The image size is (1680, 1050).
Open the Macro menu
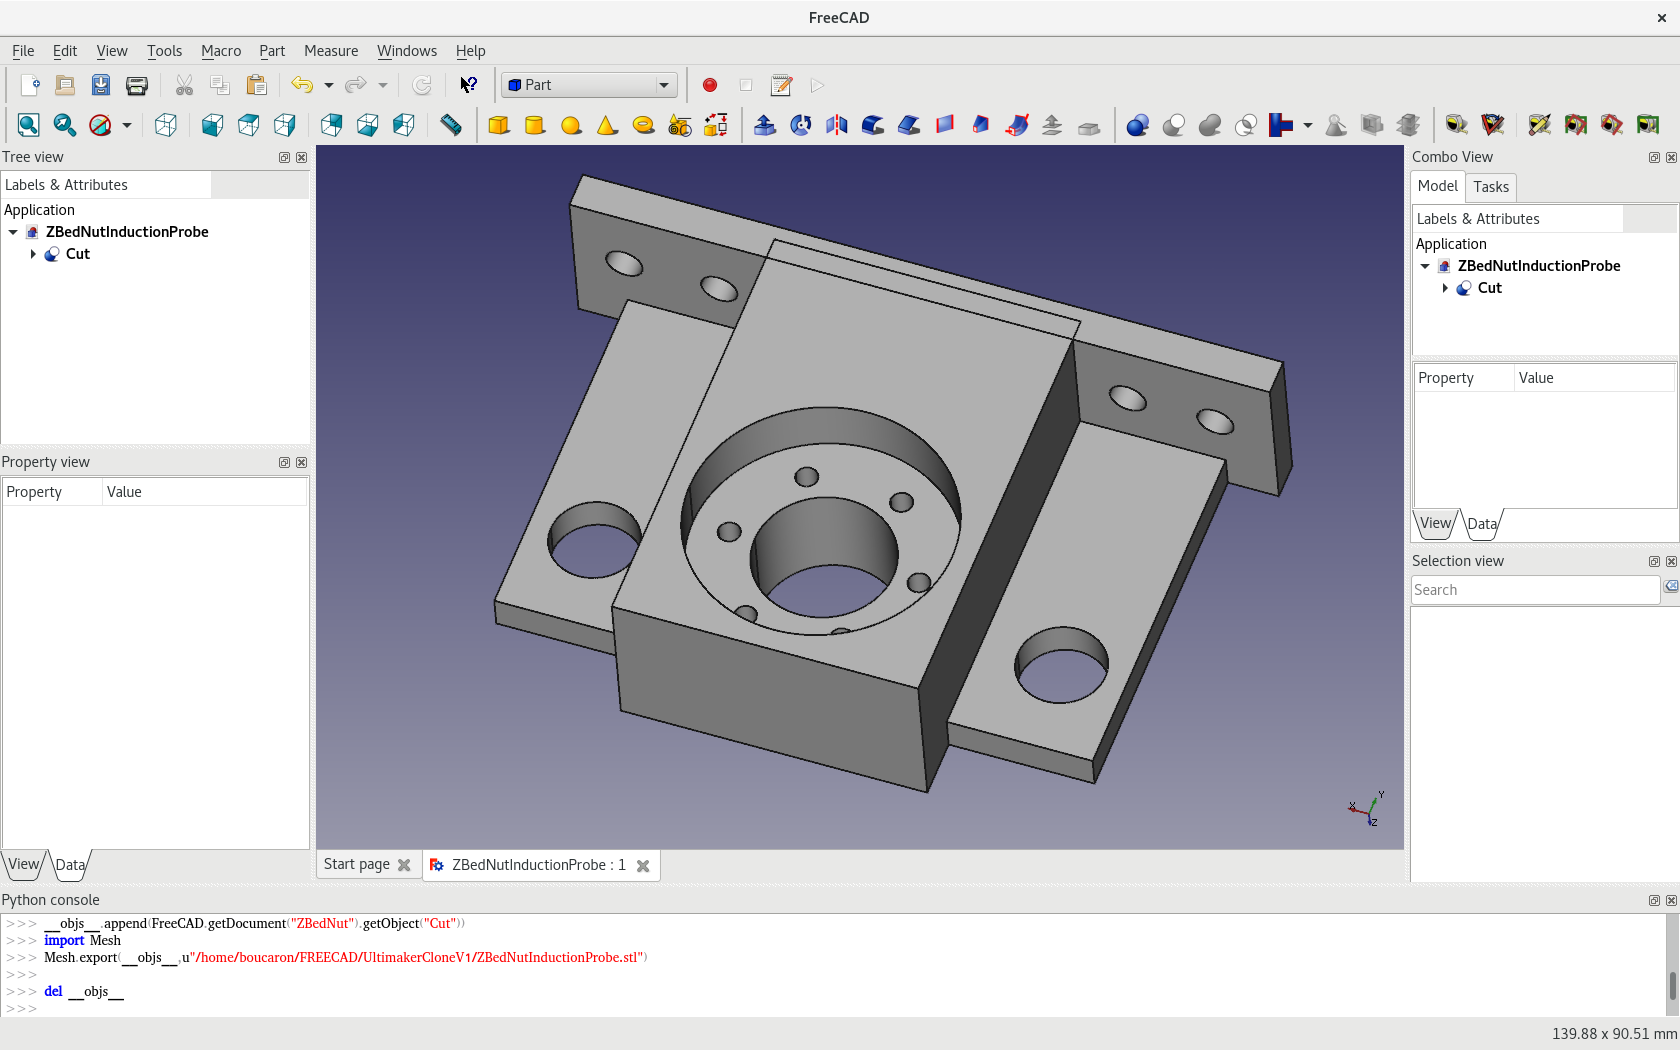click(220, 51)
